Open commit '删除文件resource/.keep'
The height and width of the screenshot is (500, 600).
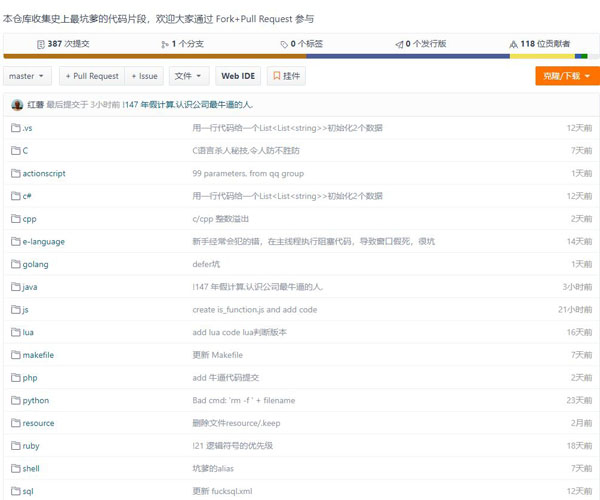(x=236, y=423)
